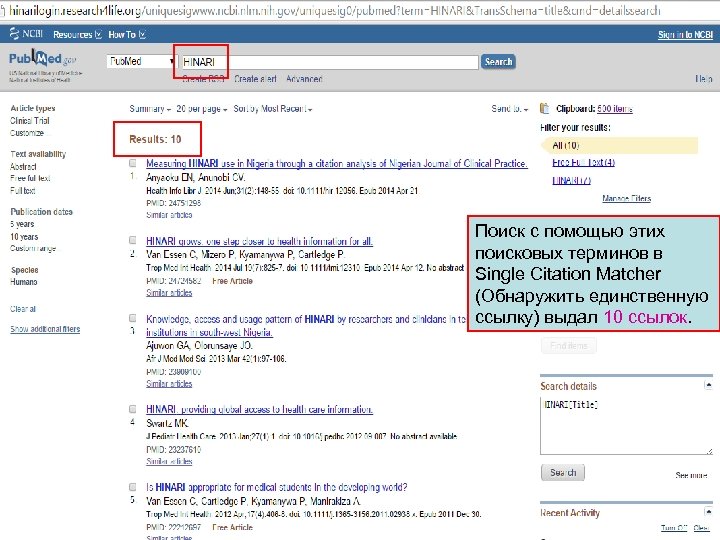Filter publication dates to 5 years
Image resolution: width=720 pixels, height=540 pixels.
point(22,224)
